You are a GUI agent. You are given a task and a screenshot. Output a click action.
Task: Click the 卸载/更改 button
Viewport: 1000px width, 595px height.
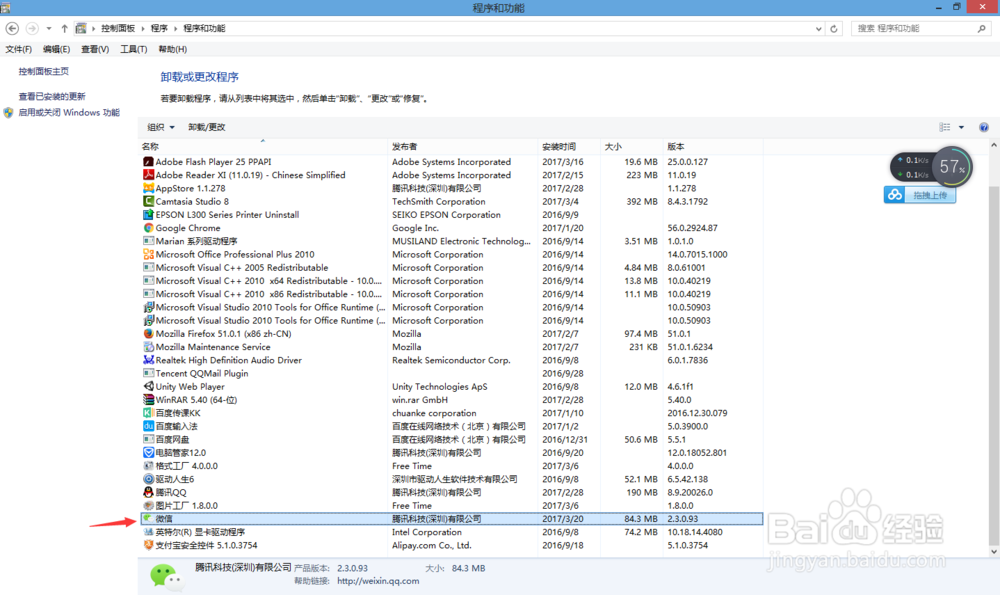coord(207,127)
